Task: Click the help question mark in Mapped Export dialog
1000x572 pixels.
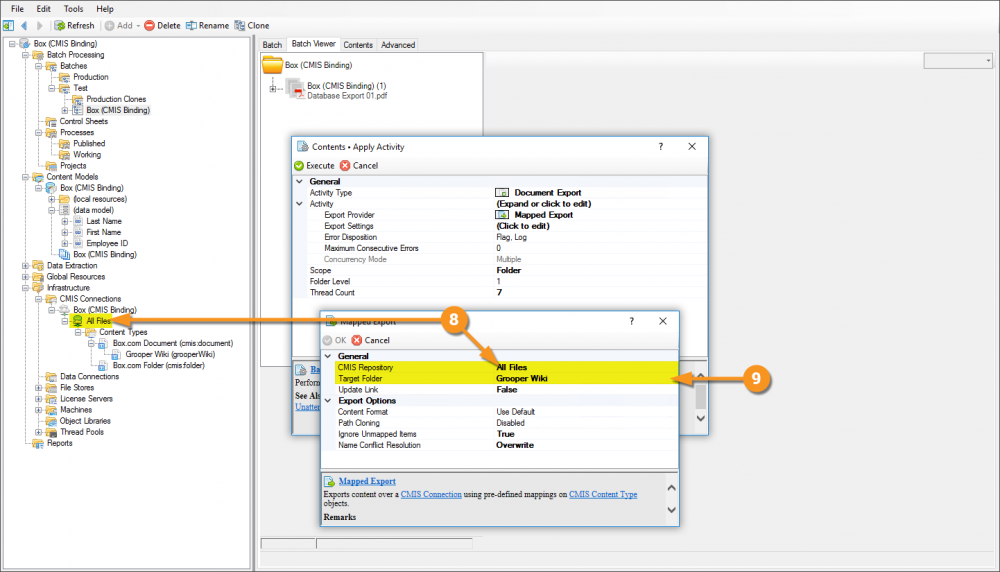Action: point(631,321)
